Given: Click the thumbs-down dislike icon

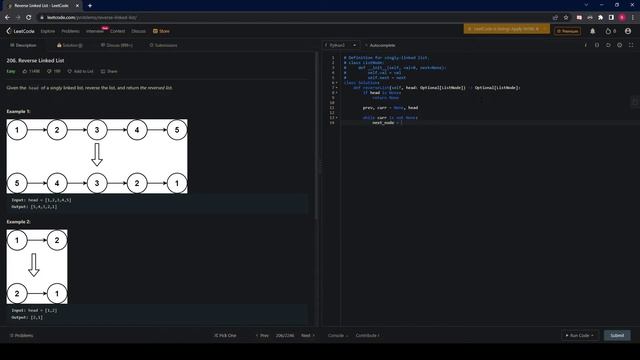Looking at the screenshot, I should (49, 71).
